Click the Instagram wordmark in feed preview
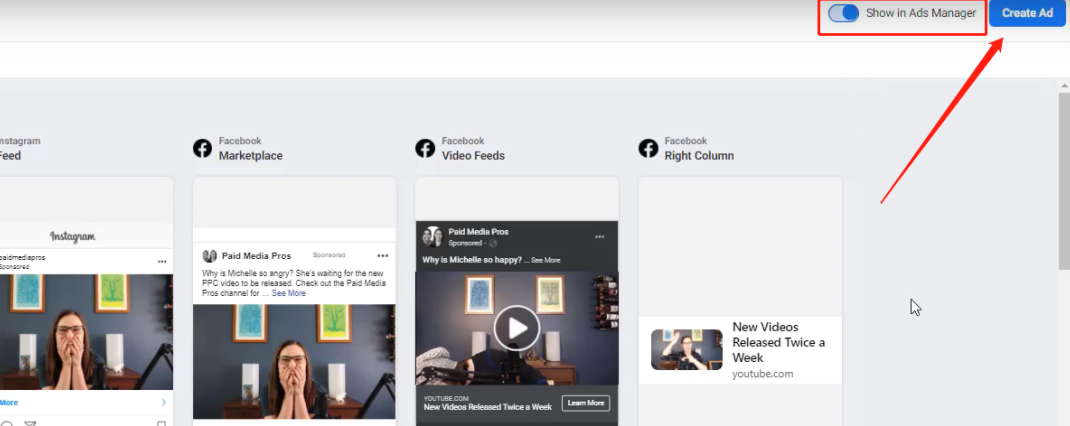 pos(72,237)
